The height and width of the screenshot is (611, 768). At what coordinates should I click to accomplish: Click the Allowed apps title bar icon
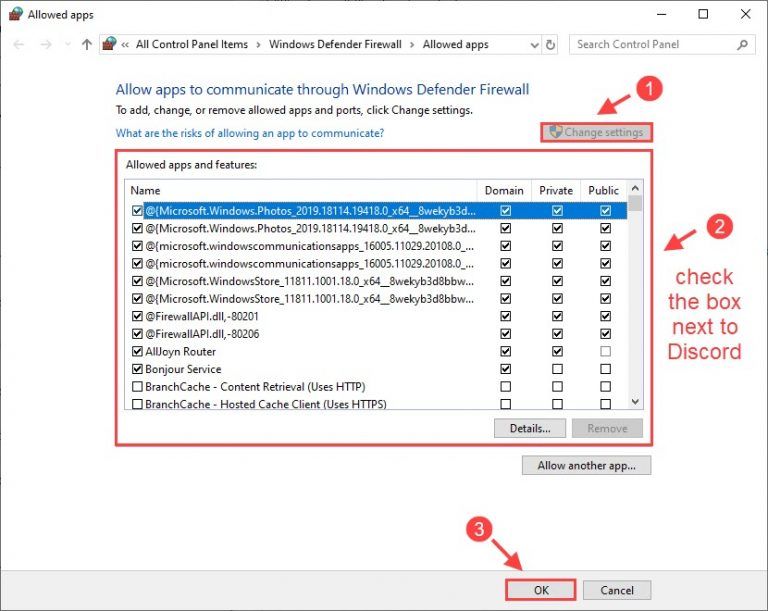pos(14,14)
